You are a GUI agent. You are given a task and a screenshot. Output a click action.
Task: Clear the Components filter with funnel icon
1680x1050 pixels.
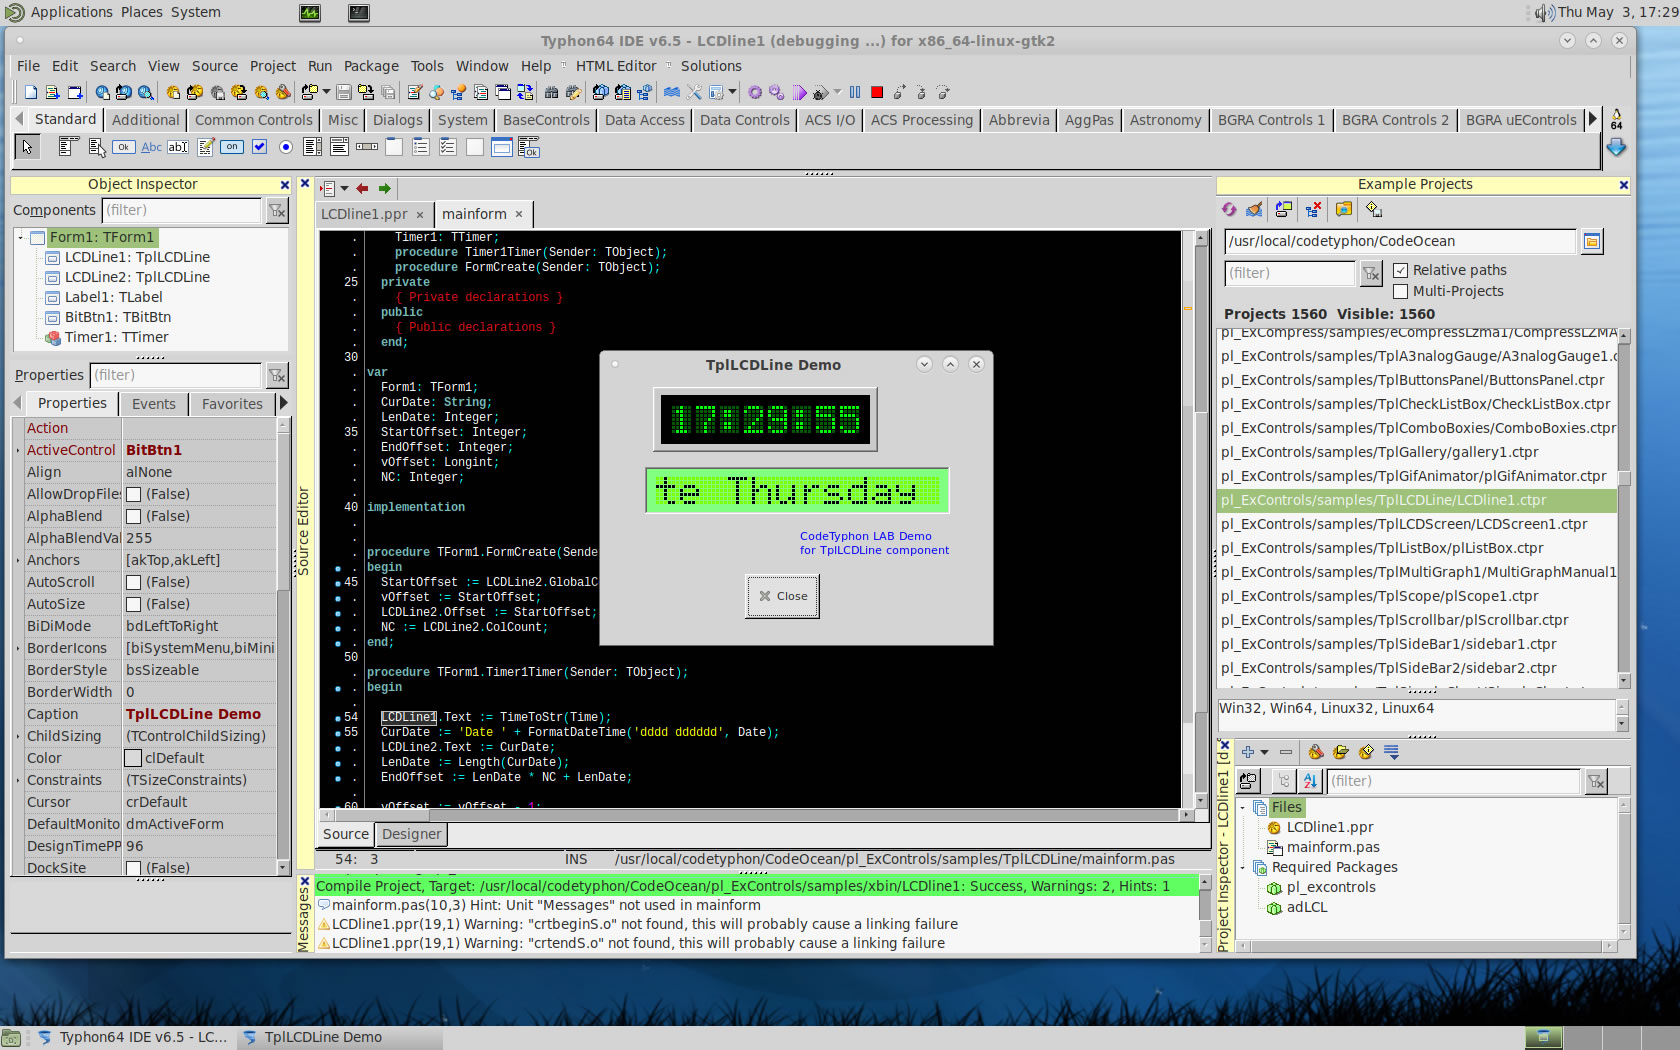pyautogui.click(x=277, y=210)
